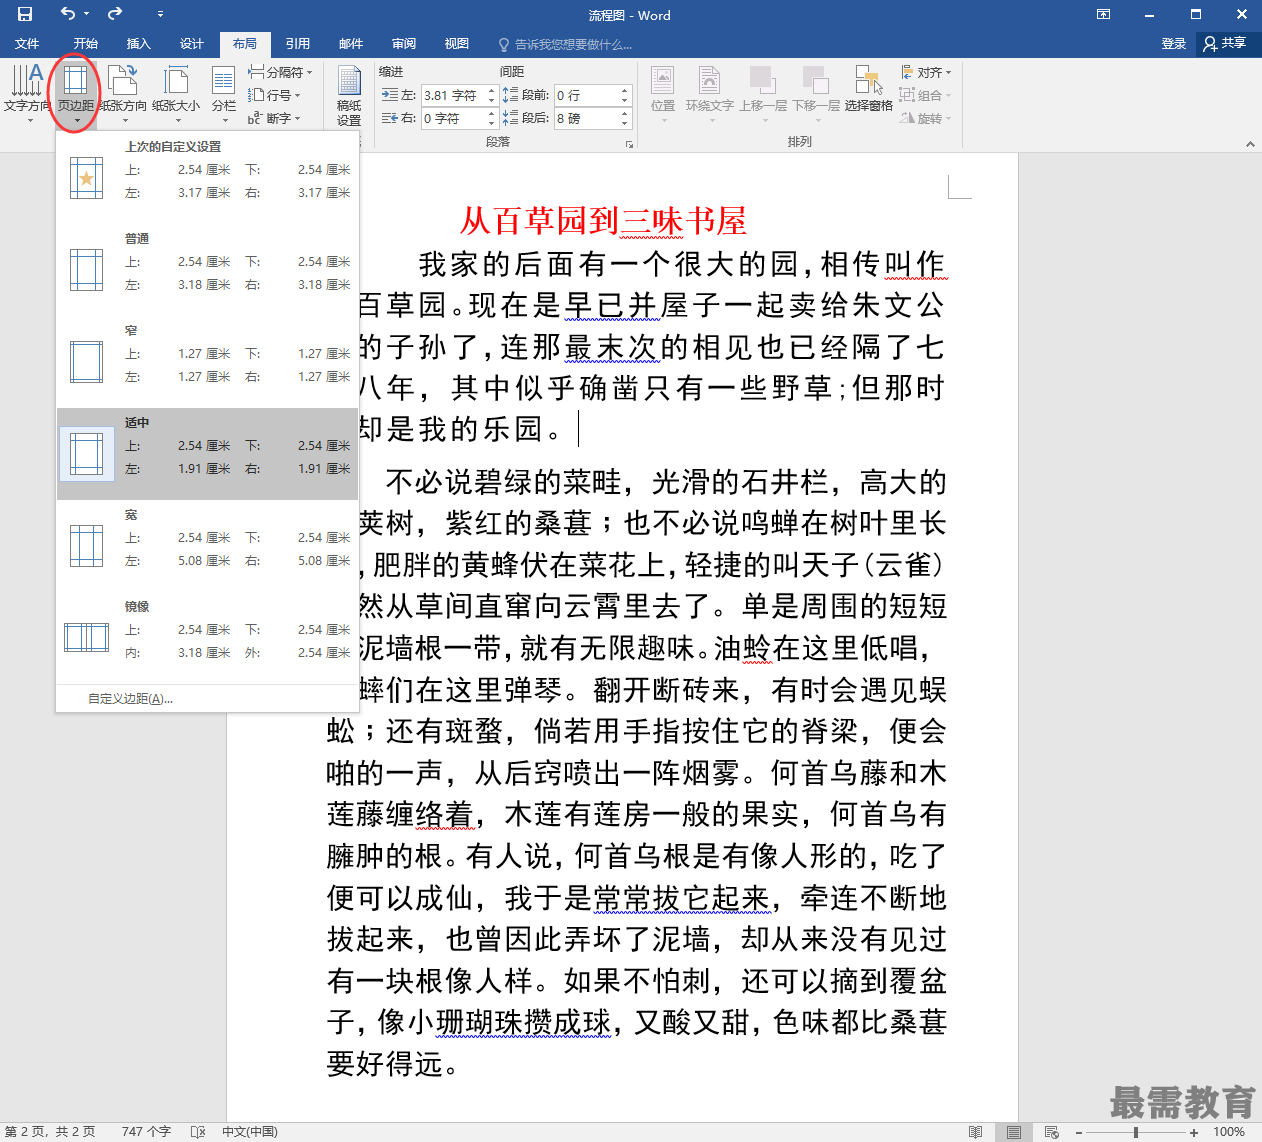Click the 位置 position tool
Viewport: 1262px width, 1142px height.
(x=663, y=93)
